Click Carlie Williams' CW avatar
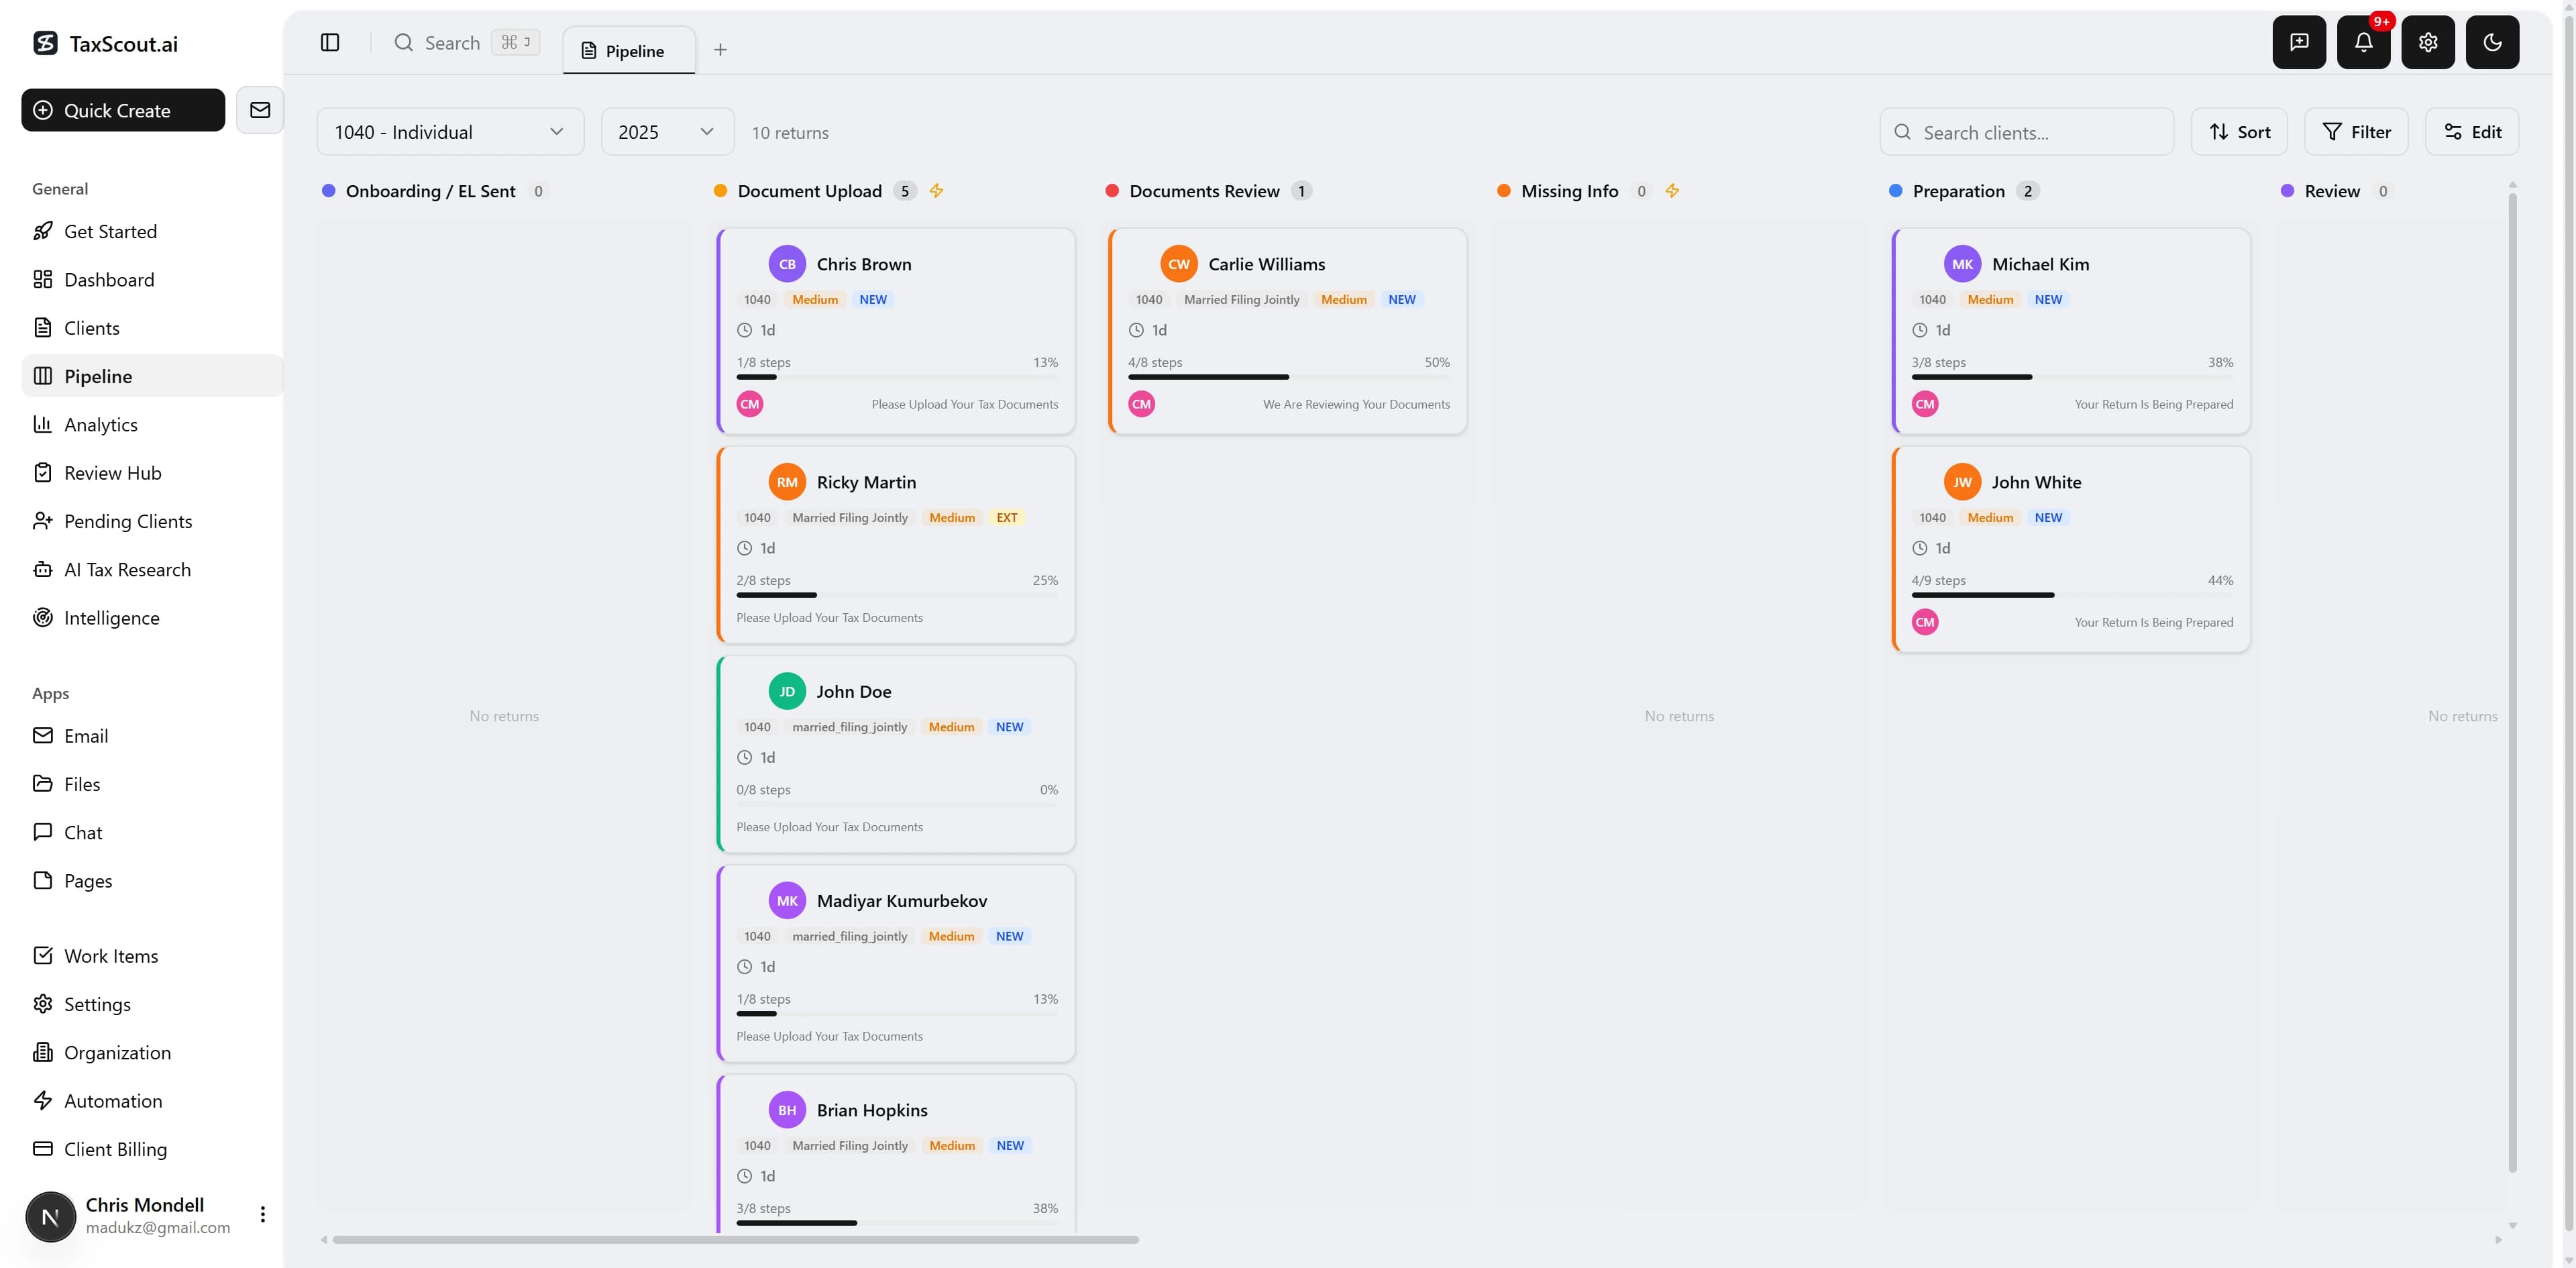Viewport: 2576px width, 1268px height. (1179, 264)
